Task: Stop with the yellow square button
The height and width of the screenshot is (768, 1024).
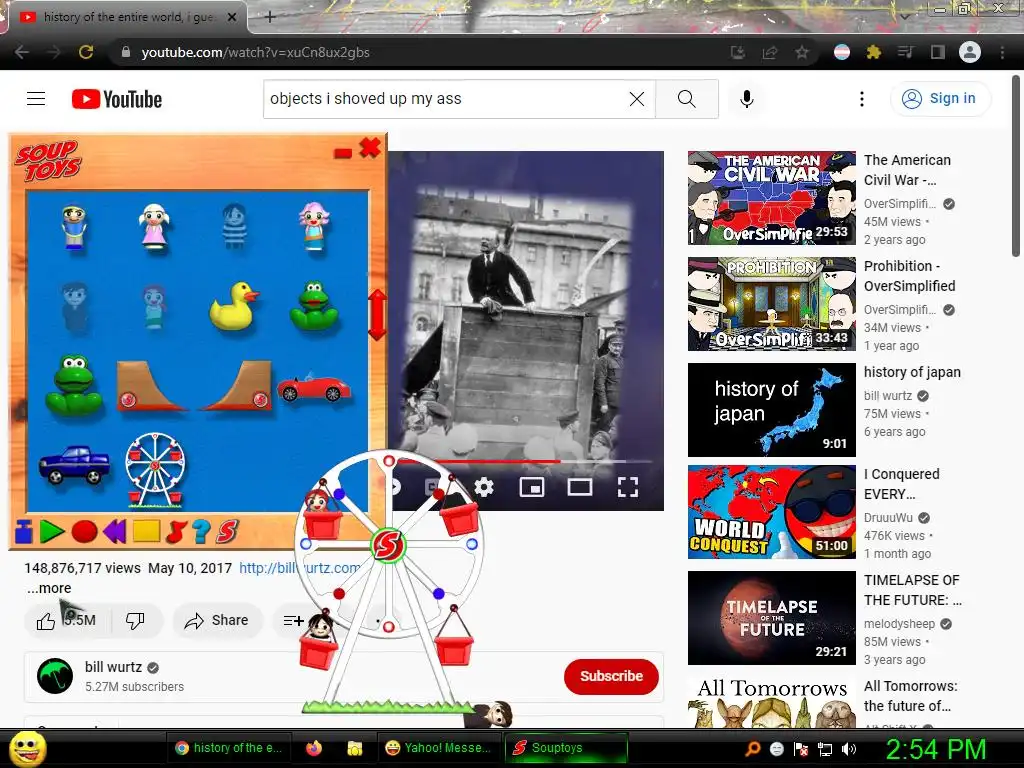Action: [x=146, y=531]
